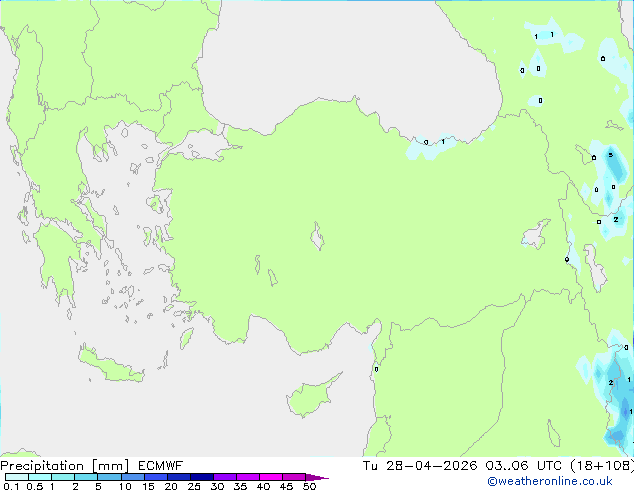Choose the dark navy legend swatch between 25 and 30
Screen dimensions: 634x490
202,477
